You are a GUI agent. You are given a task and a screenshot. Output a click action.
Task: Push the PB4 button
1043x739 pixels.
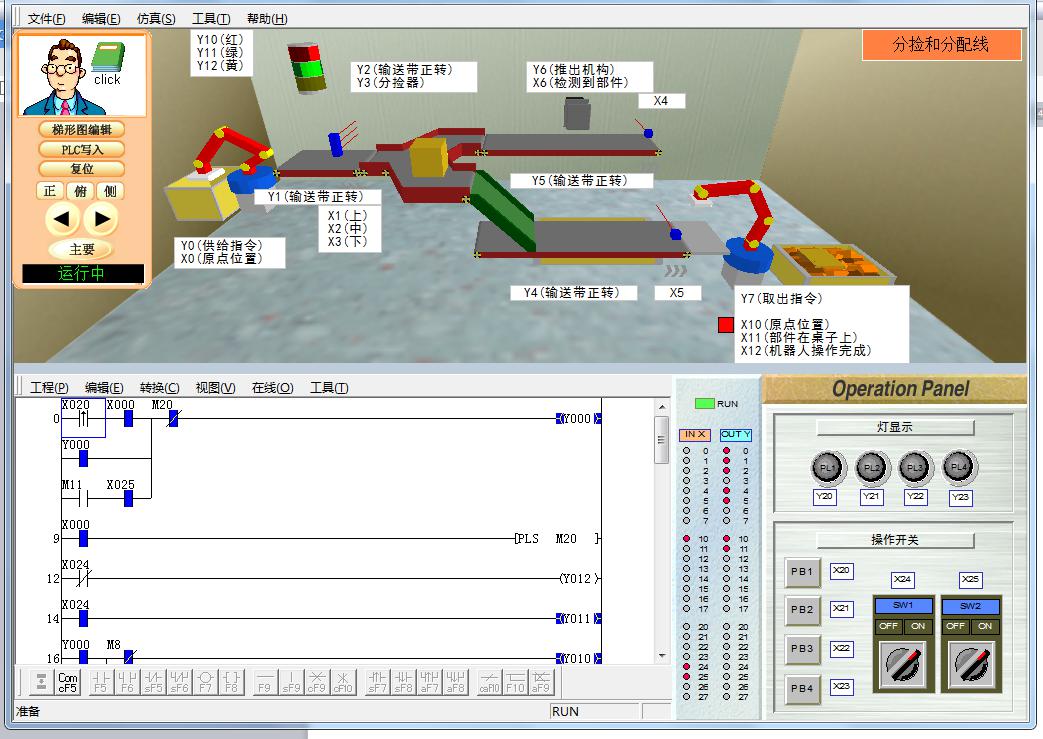pyautogui.click(x=803, y=688)
